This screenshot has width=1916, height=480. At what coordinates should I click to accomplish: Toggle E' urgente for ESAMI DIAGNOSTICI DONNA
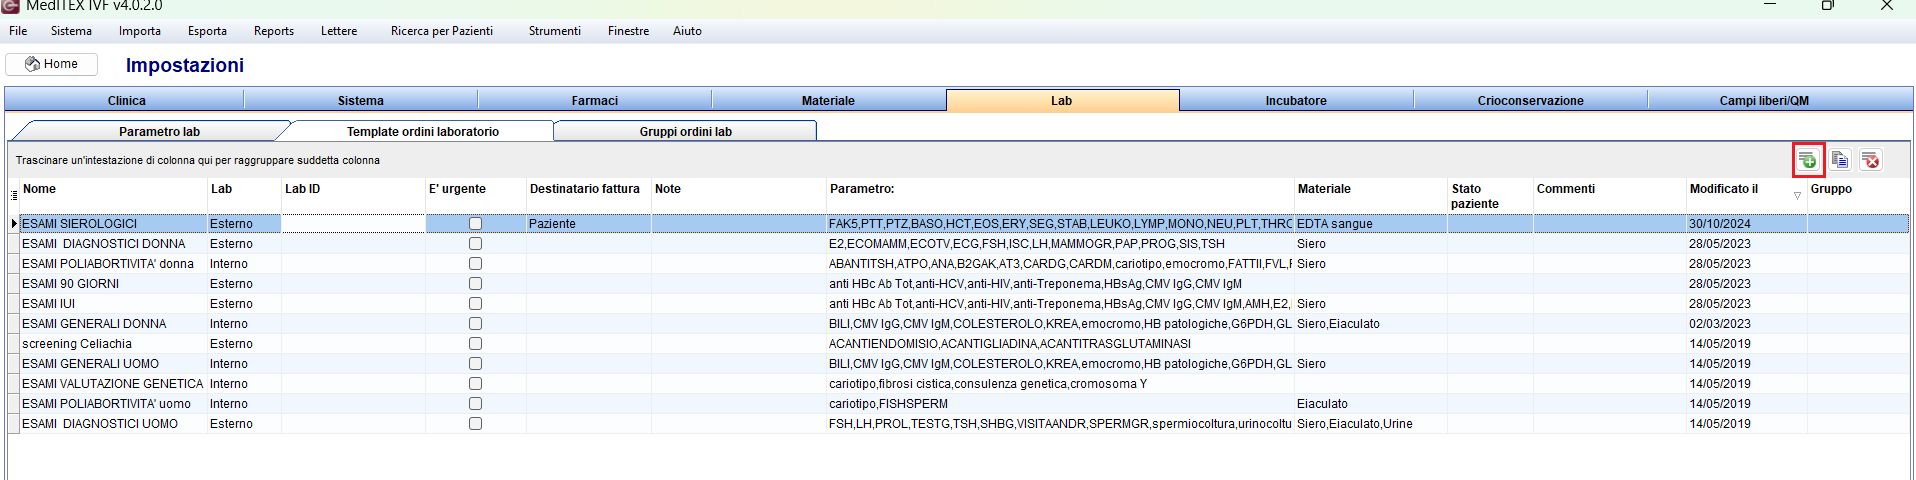pos(475,244)
